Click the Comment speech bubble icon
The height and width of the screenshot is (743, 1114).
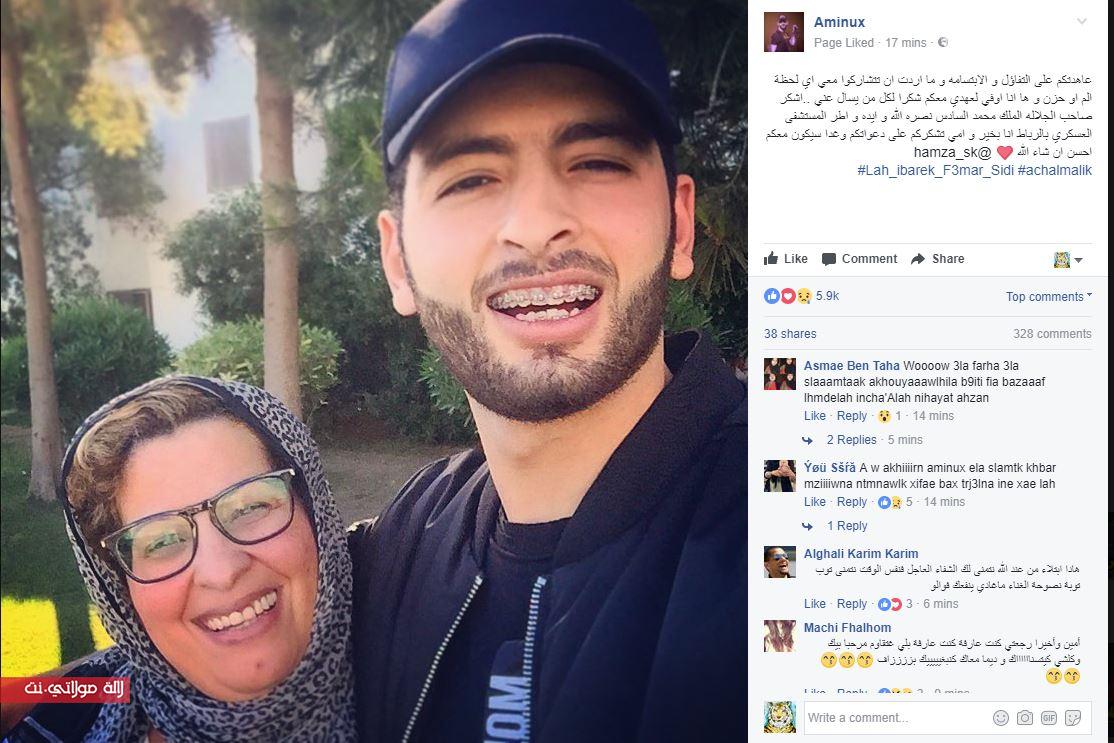[x=828, y=259]
